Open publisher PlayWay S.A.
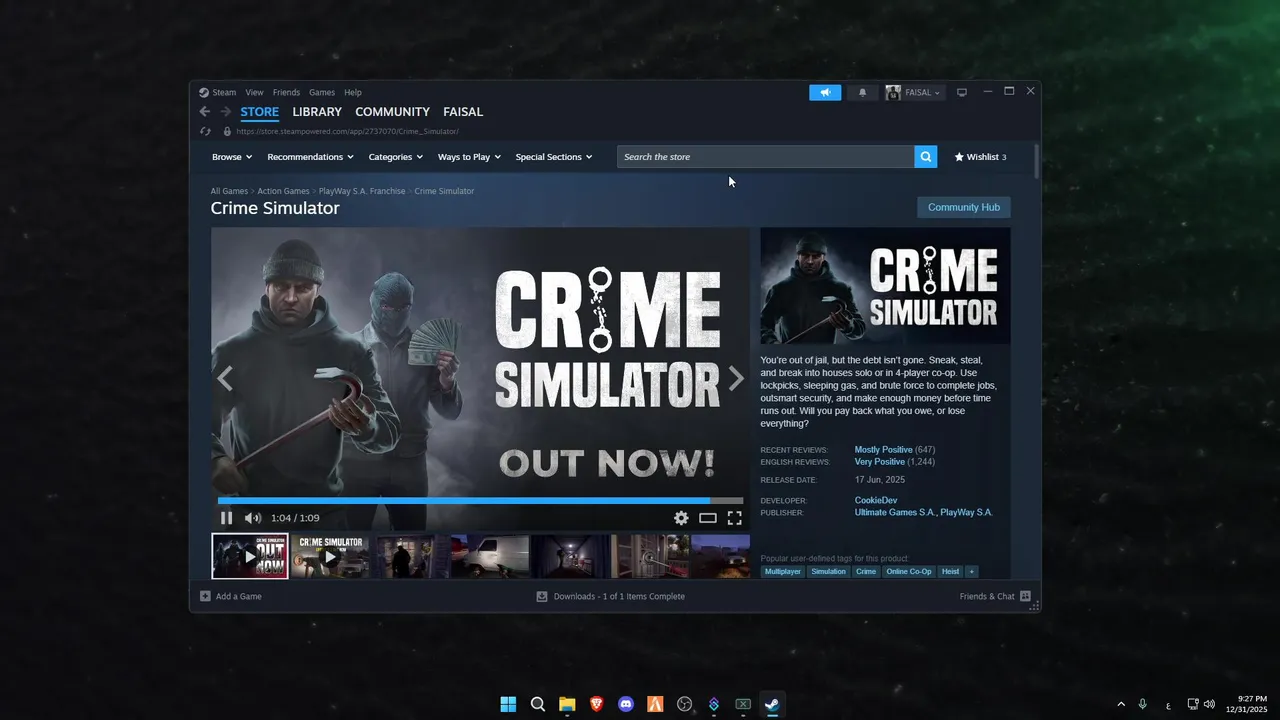The height and width of the screenshot is (720, 1280). point(967,512)
